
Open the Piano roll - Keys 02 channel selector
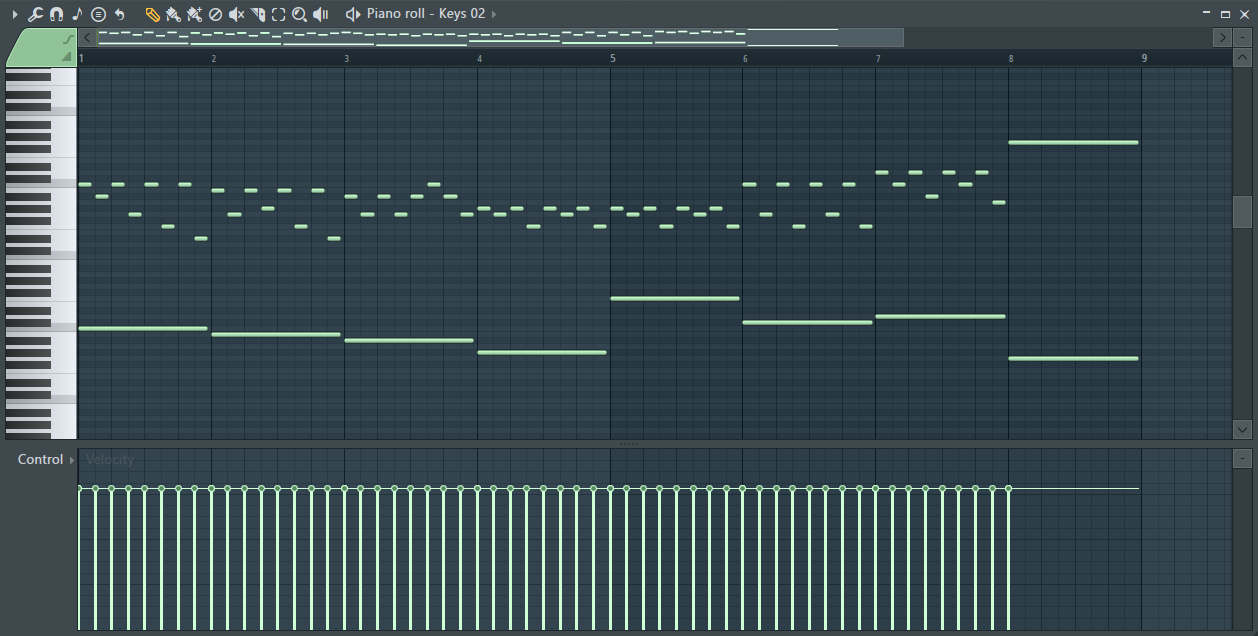pos(426,14)
